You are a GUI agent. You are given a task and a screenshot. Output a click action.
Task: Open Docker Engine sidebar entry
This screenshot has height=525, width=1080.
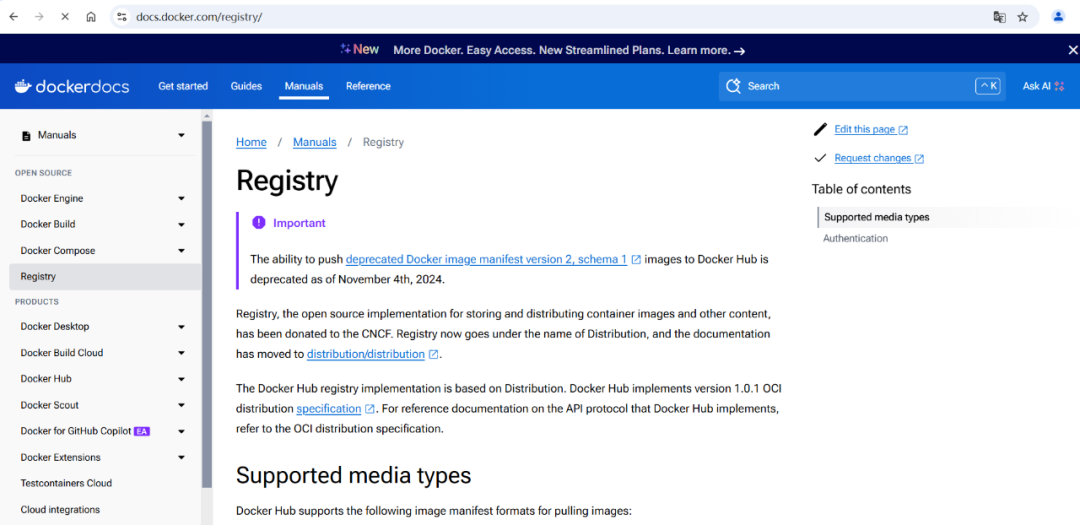pos(52,198)
